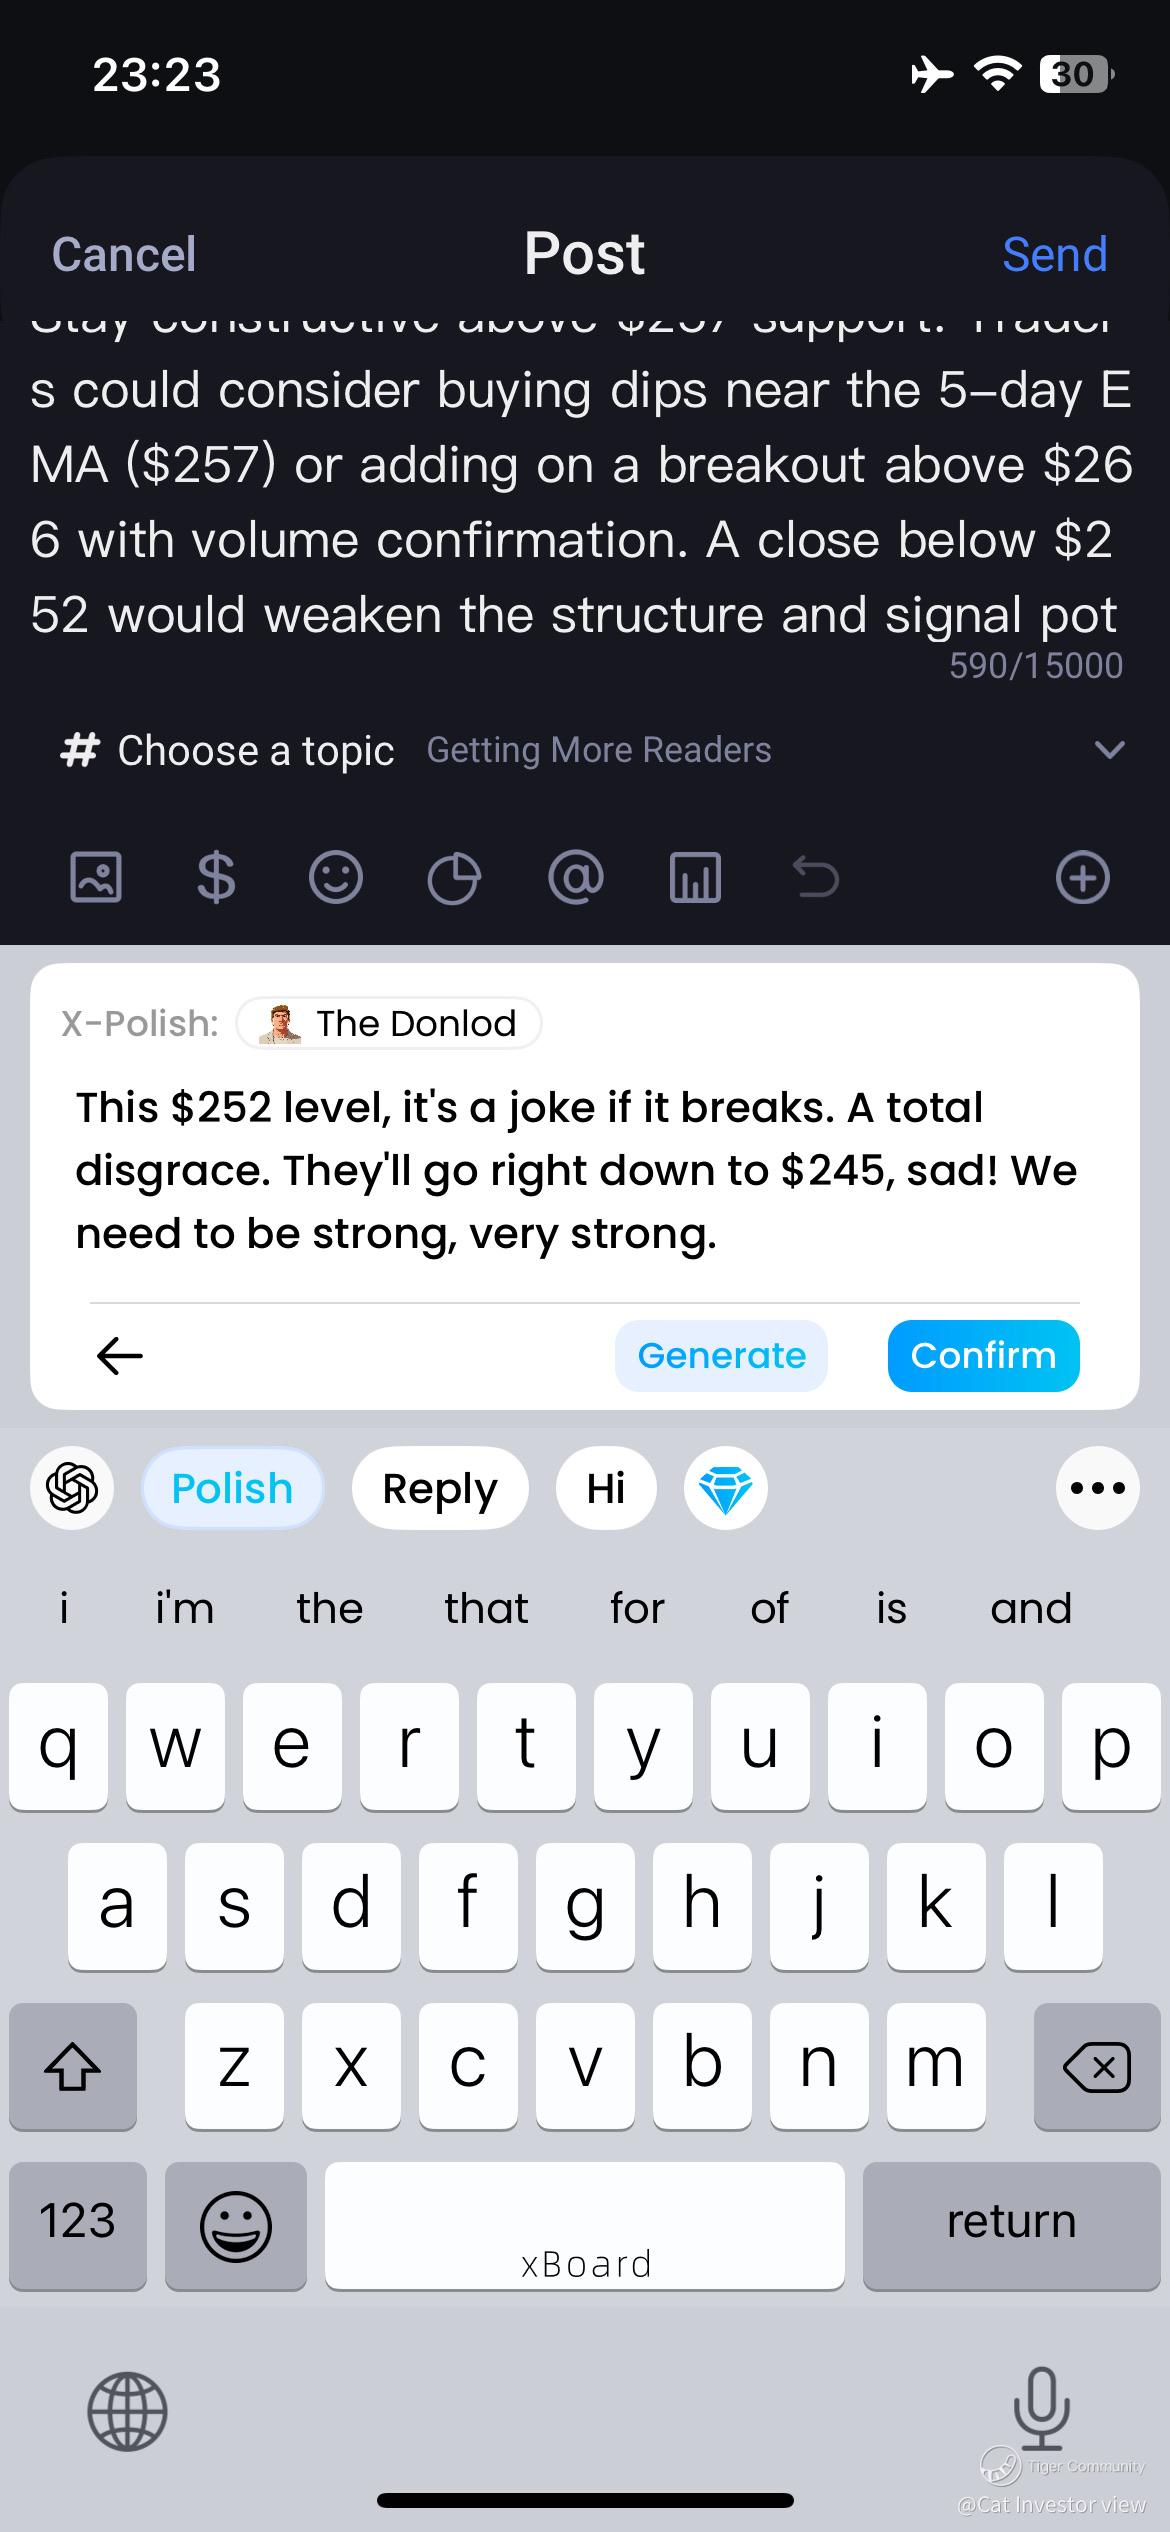Tap the ChatGPT logo icon
Viewport: 1170px width, 2532px height.
click(x=72, y=1488)
